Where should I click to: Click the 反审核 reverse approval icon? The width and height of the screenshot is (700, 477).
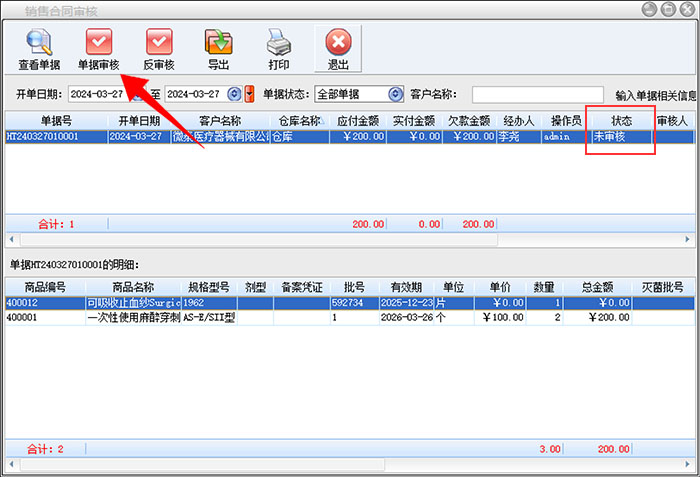coord(158,43)
